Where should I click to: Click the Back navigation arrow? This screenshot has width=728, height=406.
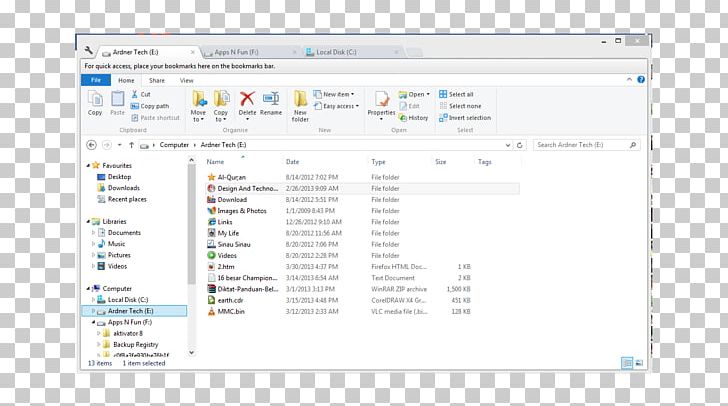92,145
